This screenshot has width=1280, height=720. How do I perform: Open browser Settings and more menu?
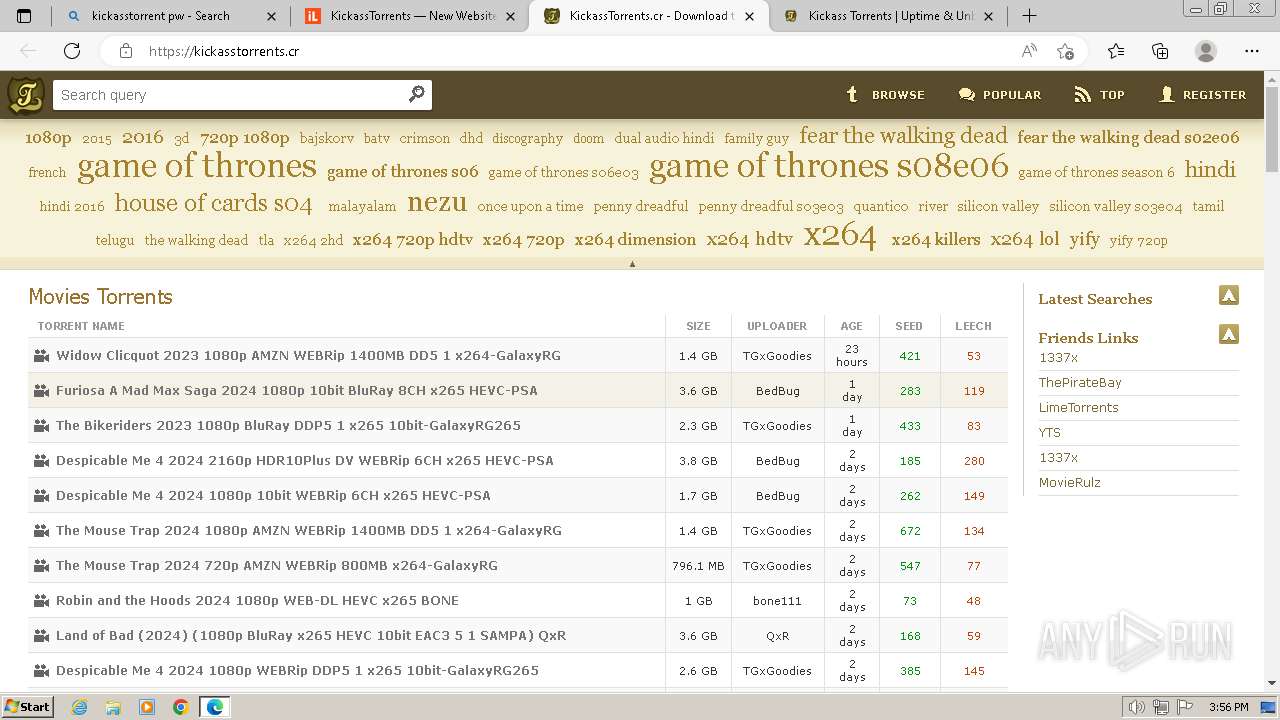1252,51
